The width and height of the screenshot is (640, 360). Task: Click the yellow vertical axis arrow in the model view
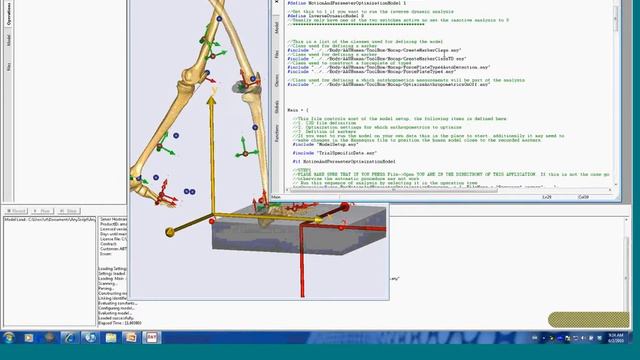211,155
